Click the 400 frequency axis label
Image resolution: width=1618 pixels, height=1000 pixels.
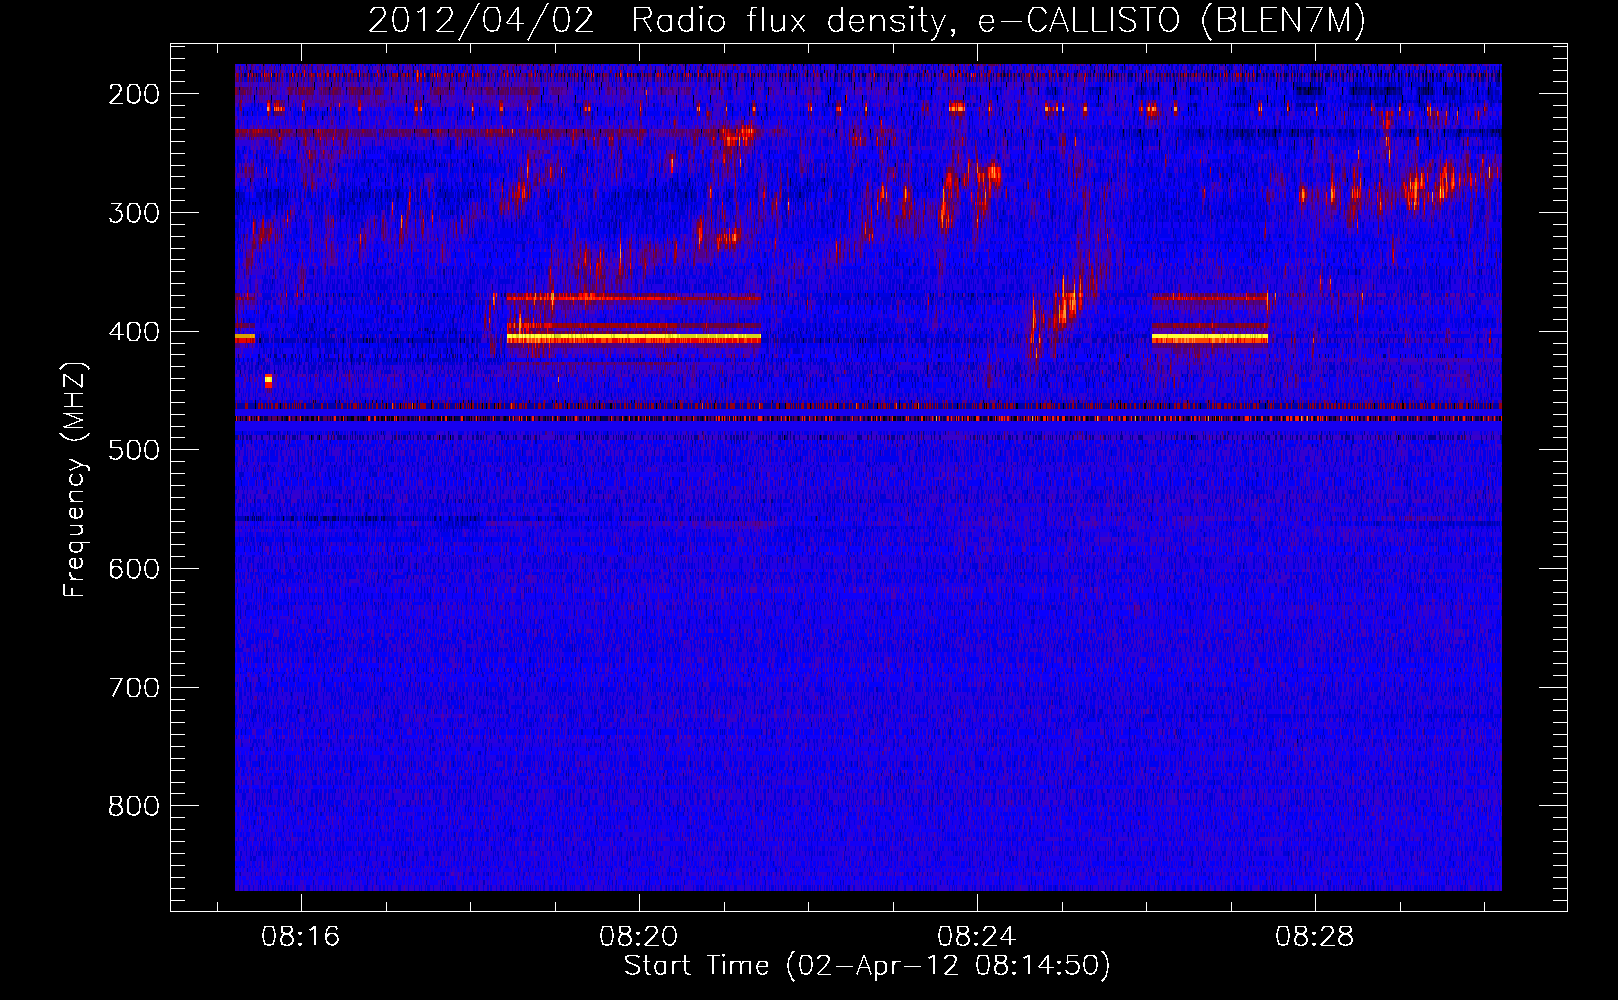[134, 332]
